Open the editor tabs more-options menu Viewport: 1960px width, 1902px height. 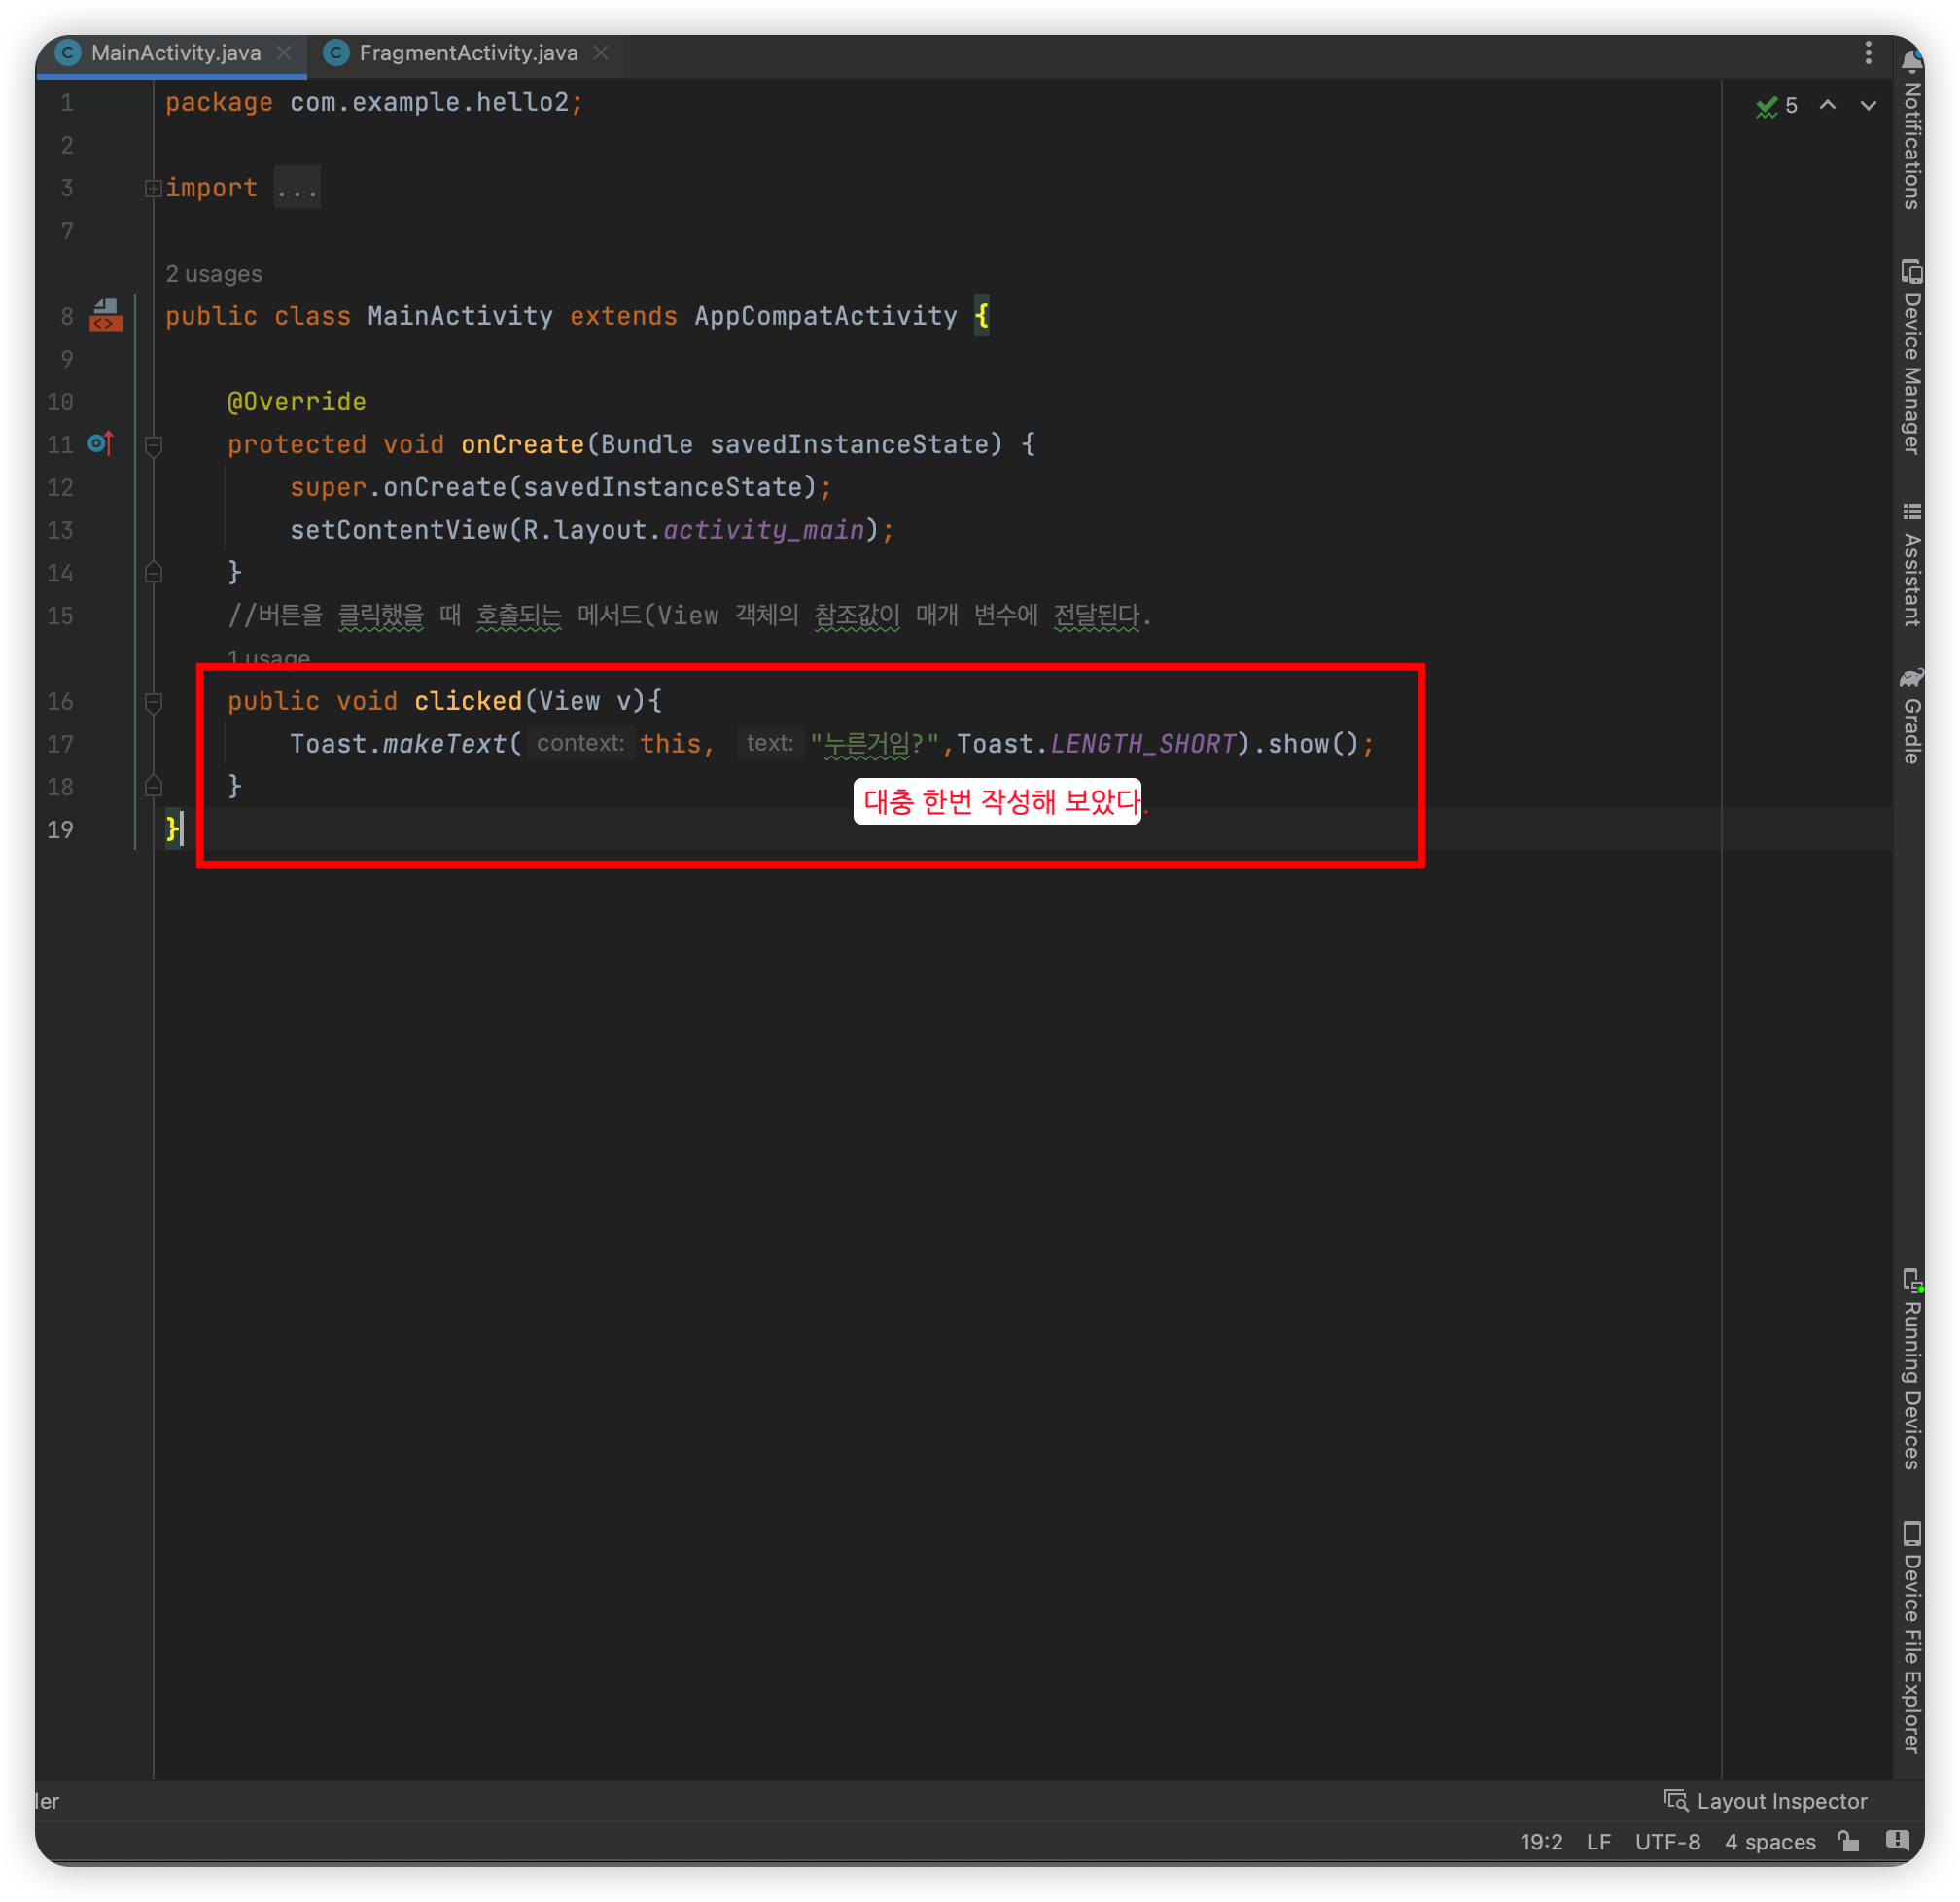click(1867, 53)
